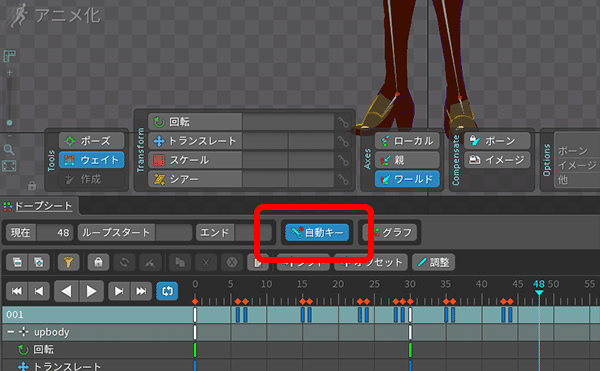Click the first translate value field
The width and height of the screenshot is (600, 371).
(265, 141)
